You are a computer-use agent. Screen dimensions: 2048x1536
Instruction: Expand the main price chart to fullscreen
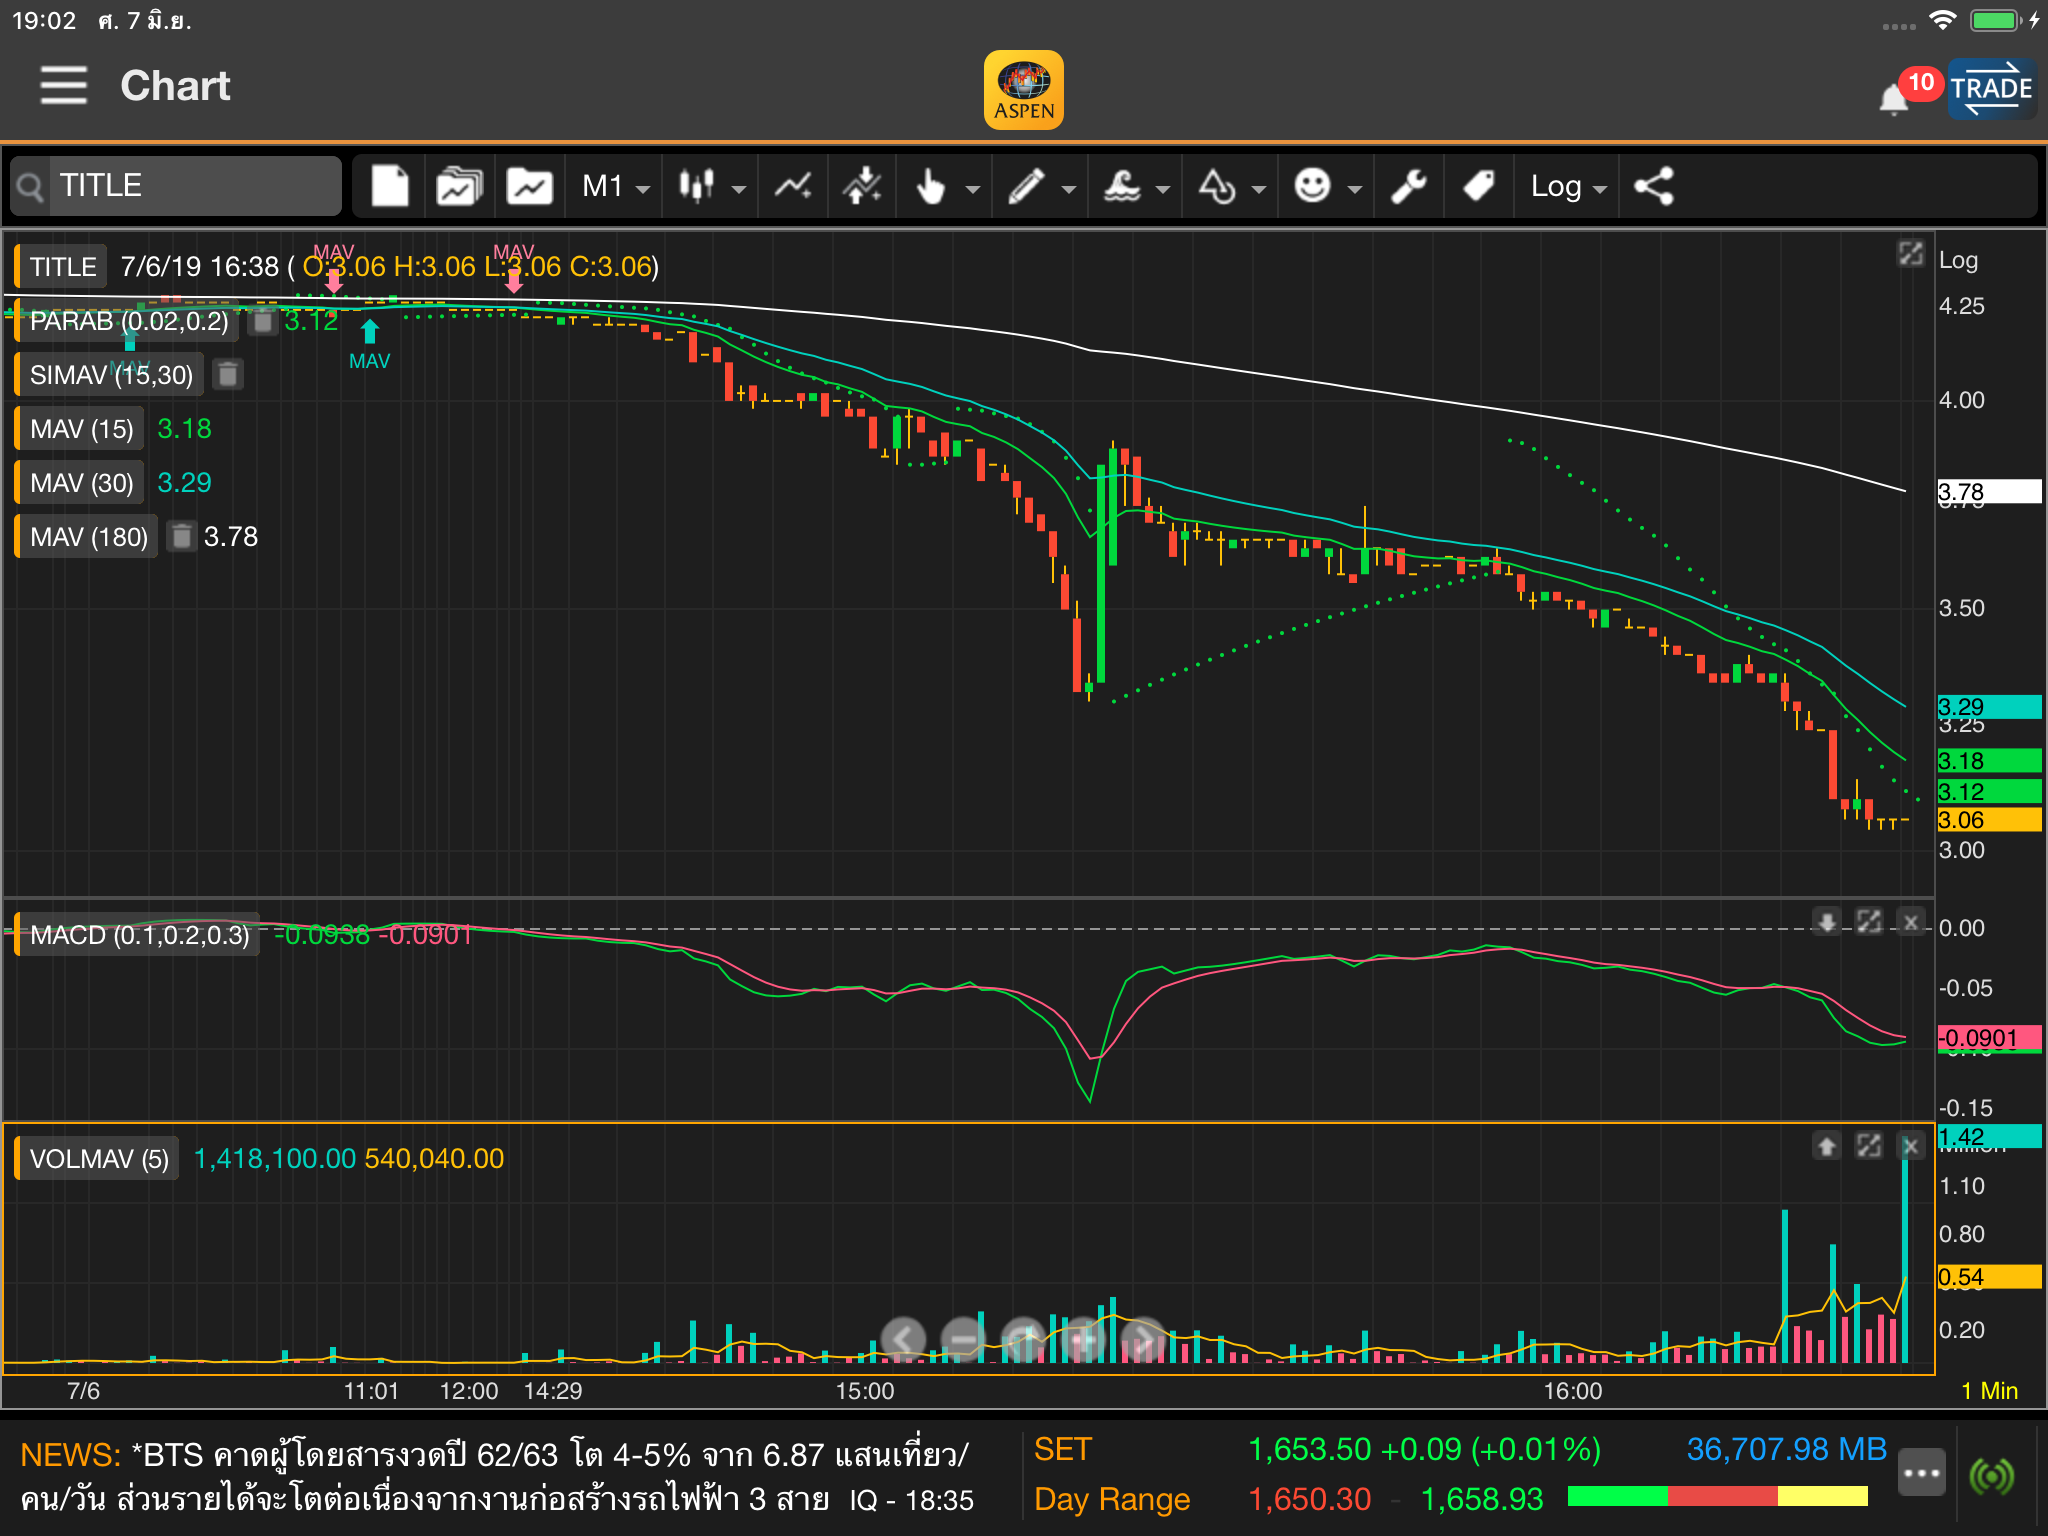coord(1910,254)
